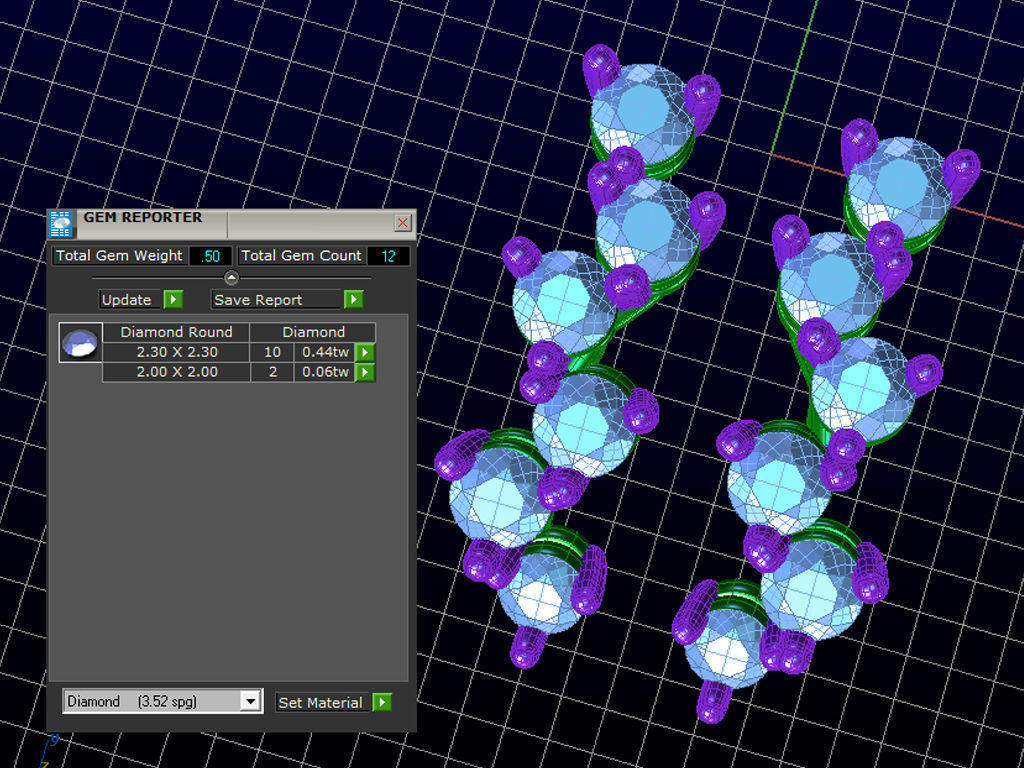This screenshot has width=1024, height=768.
Task: Click the Total Gem Weight value .50
Action: 210,256
